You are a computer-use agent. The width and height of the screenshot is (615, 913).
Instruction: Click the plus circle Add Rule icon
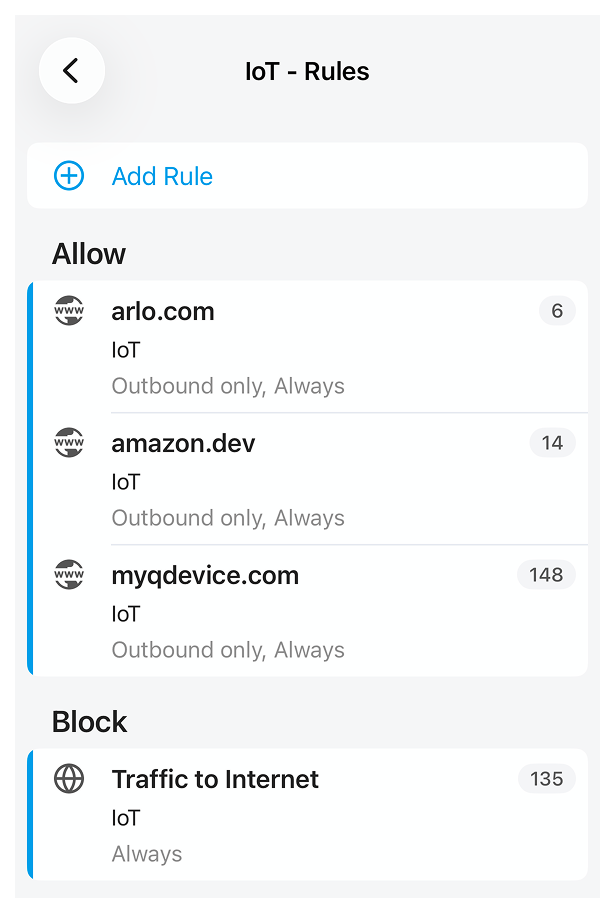point(69,177)
